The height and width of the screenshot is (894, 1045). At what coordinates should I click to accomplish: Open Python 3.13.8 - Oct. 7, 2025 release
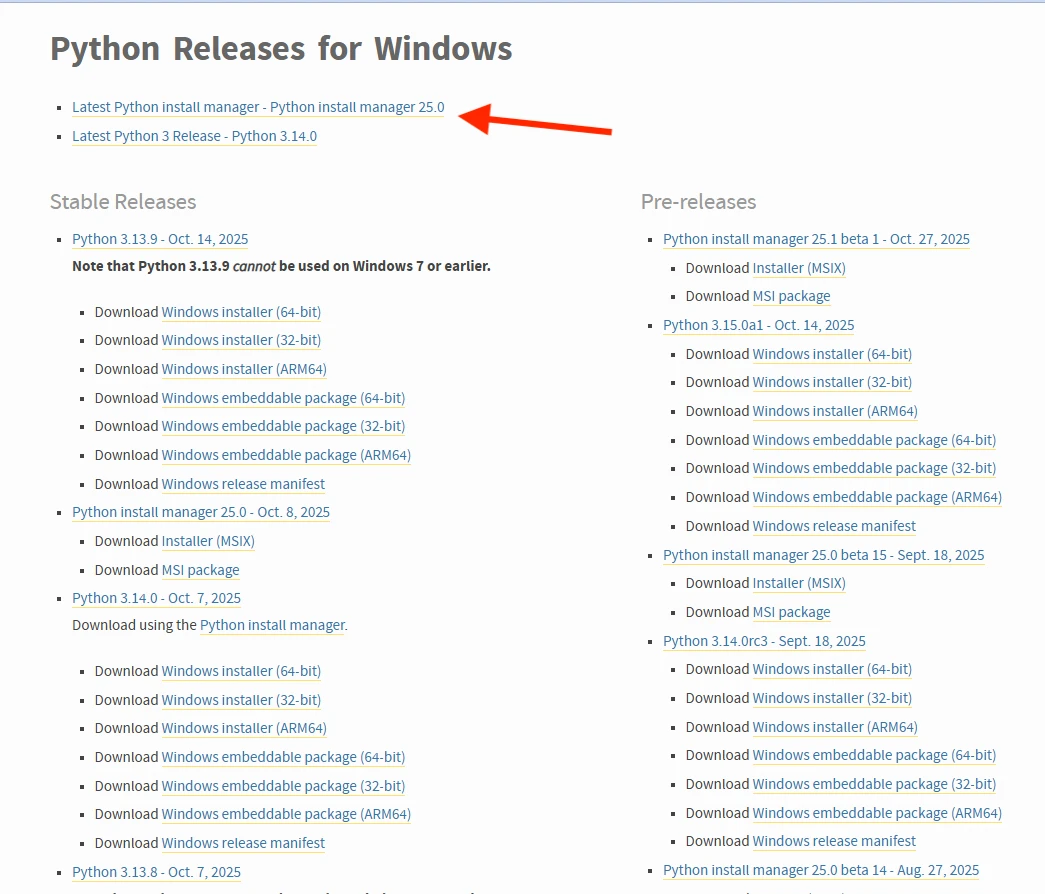click(x=156, y=872)
